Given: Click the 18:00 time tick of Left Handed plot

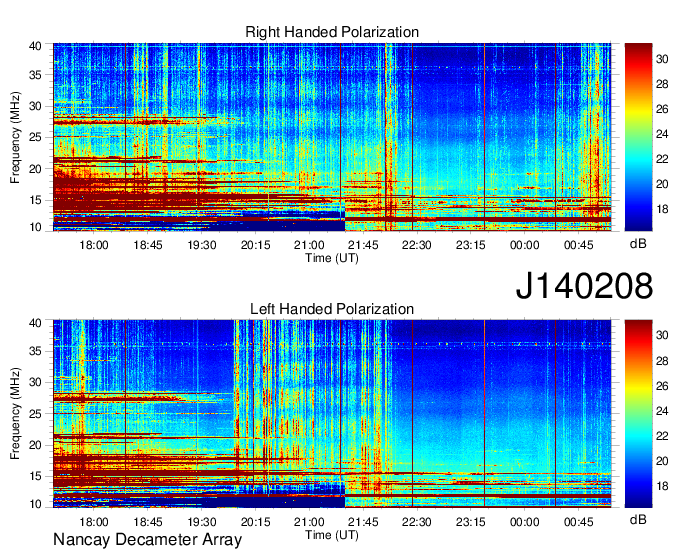Looking at the screenshot, I should pyautogui.click(x=94, y=522).
